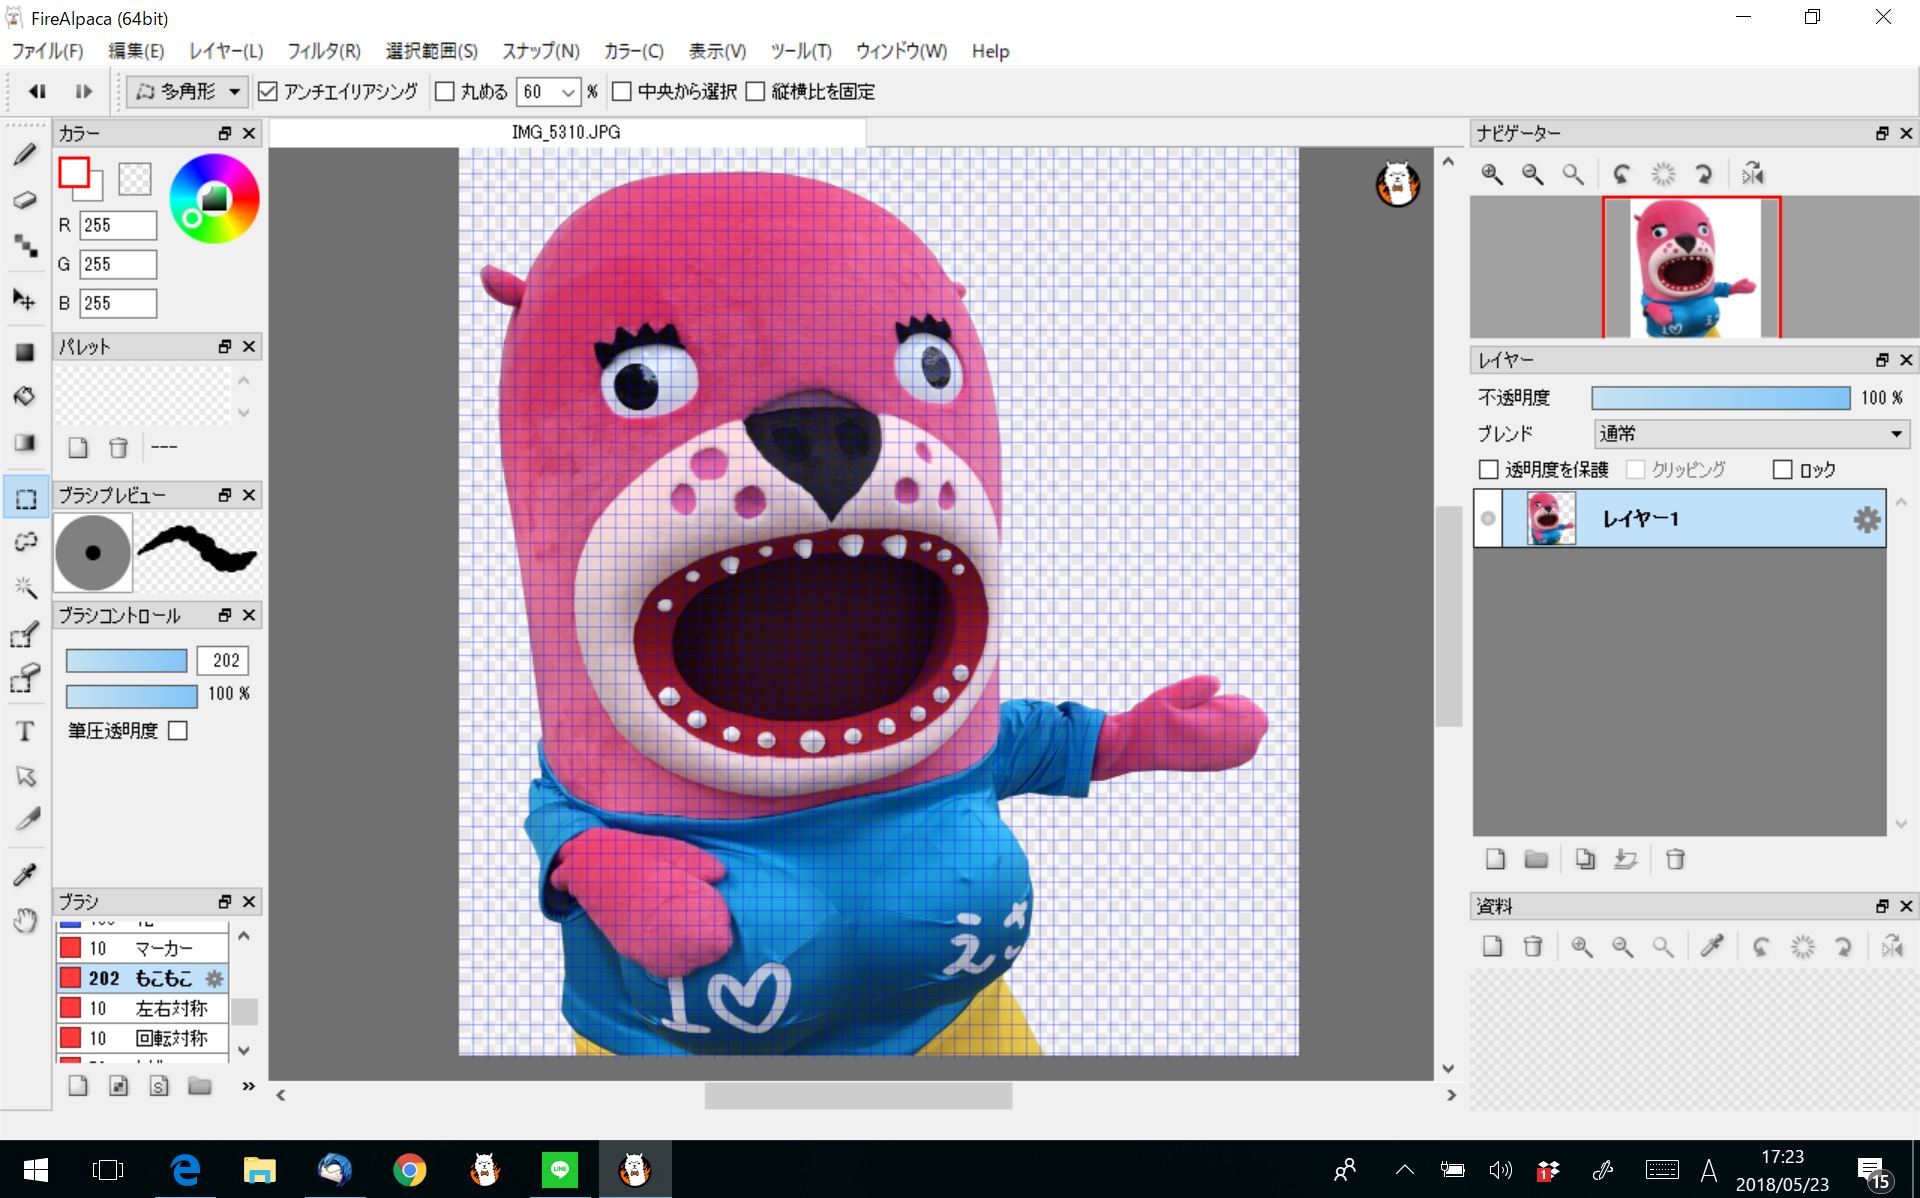The image size is (1920, 1198).
Task: Add new color to the palette
Action: (x=78, y=447)
